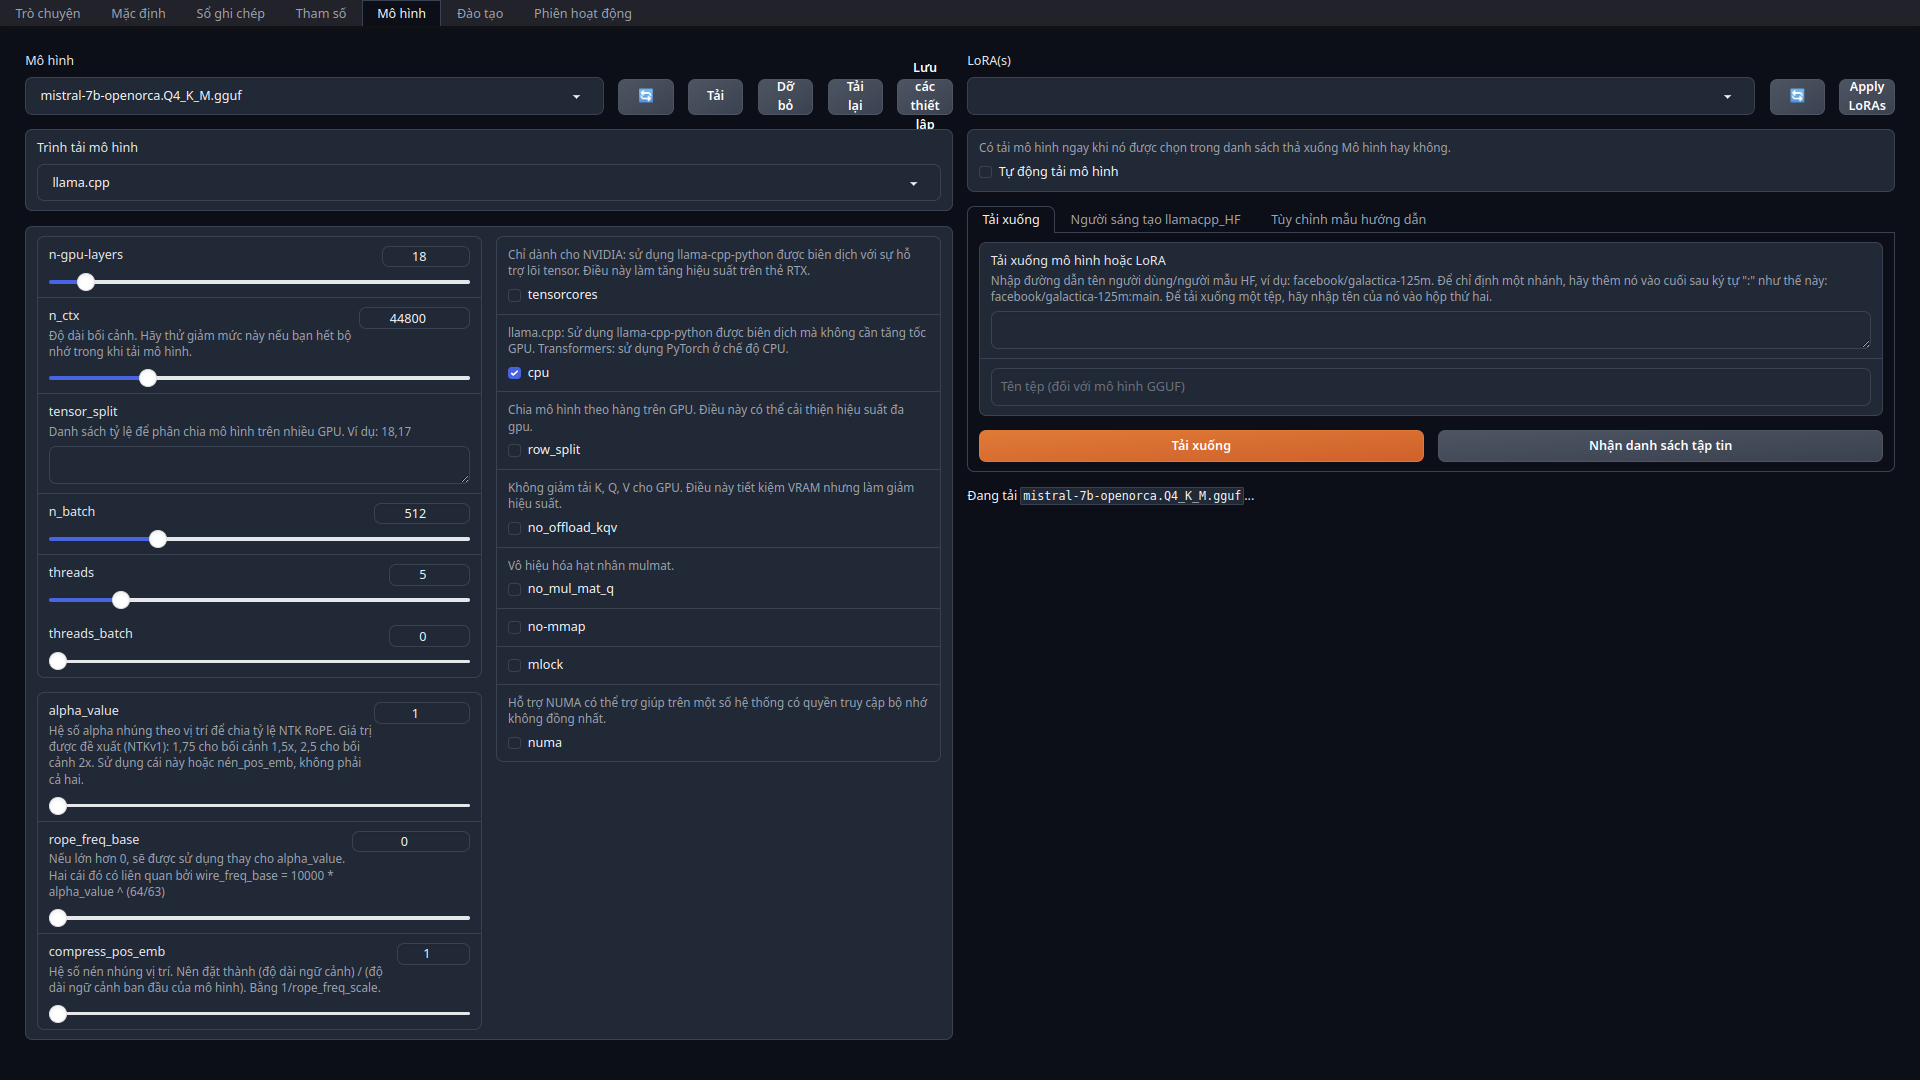Refresh the model list icon

click(645, 96)
